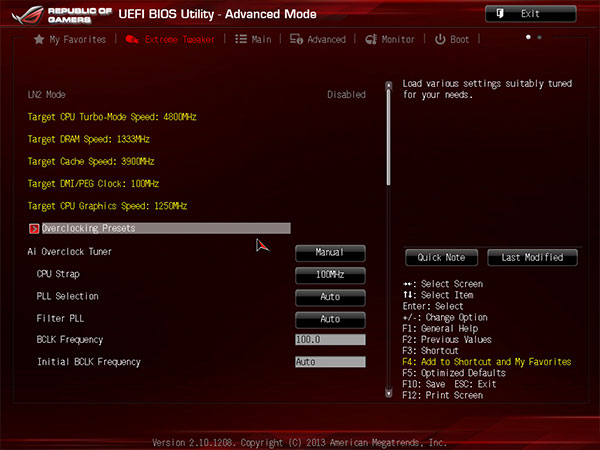Click the F5 Optimized Defaults hint

pyautogui.click(x=454, y=373)
